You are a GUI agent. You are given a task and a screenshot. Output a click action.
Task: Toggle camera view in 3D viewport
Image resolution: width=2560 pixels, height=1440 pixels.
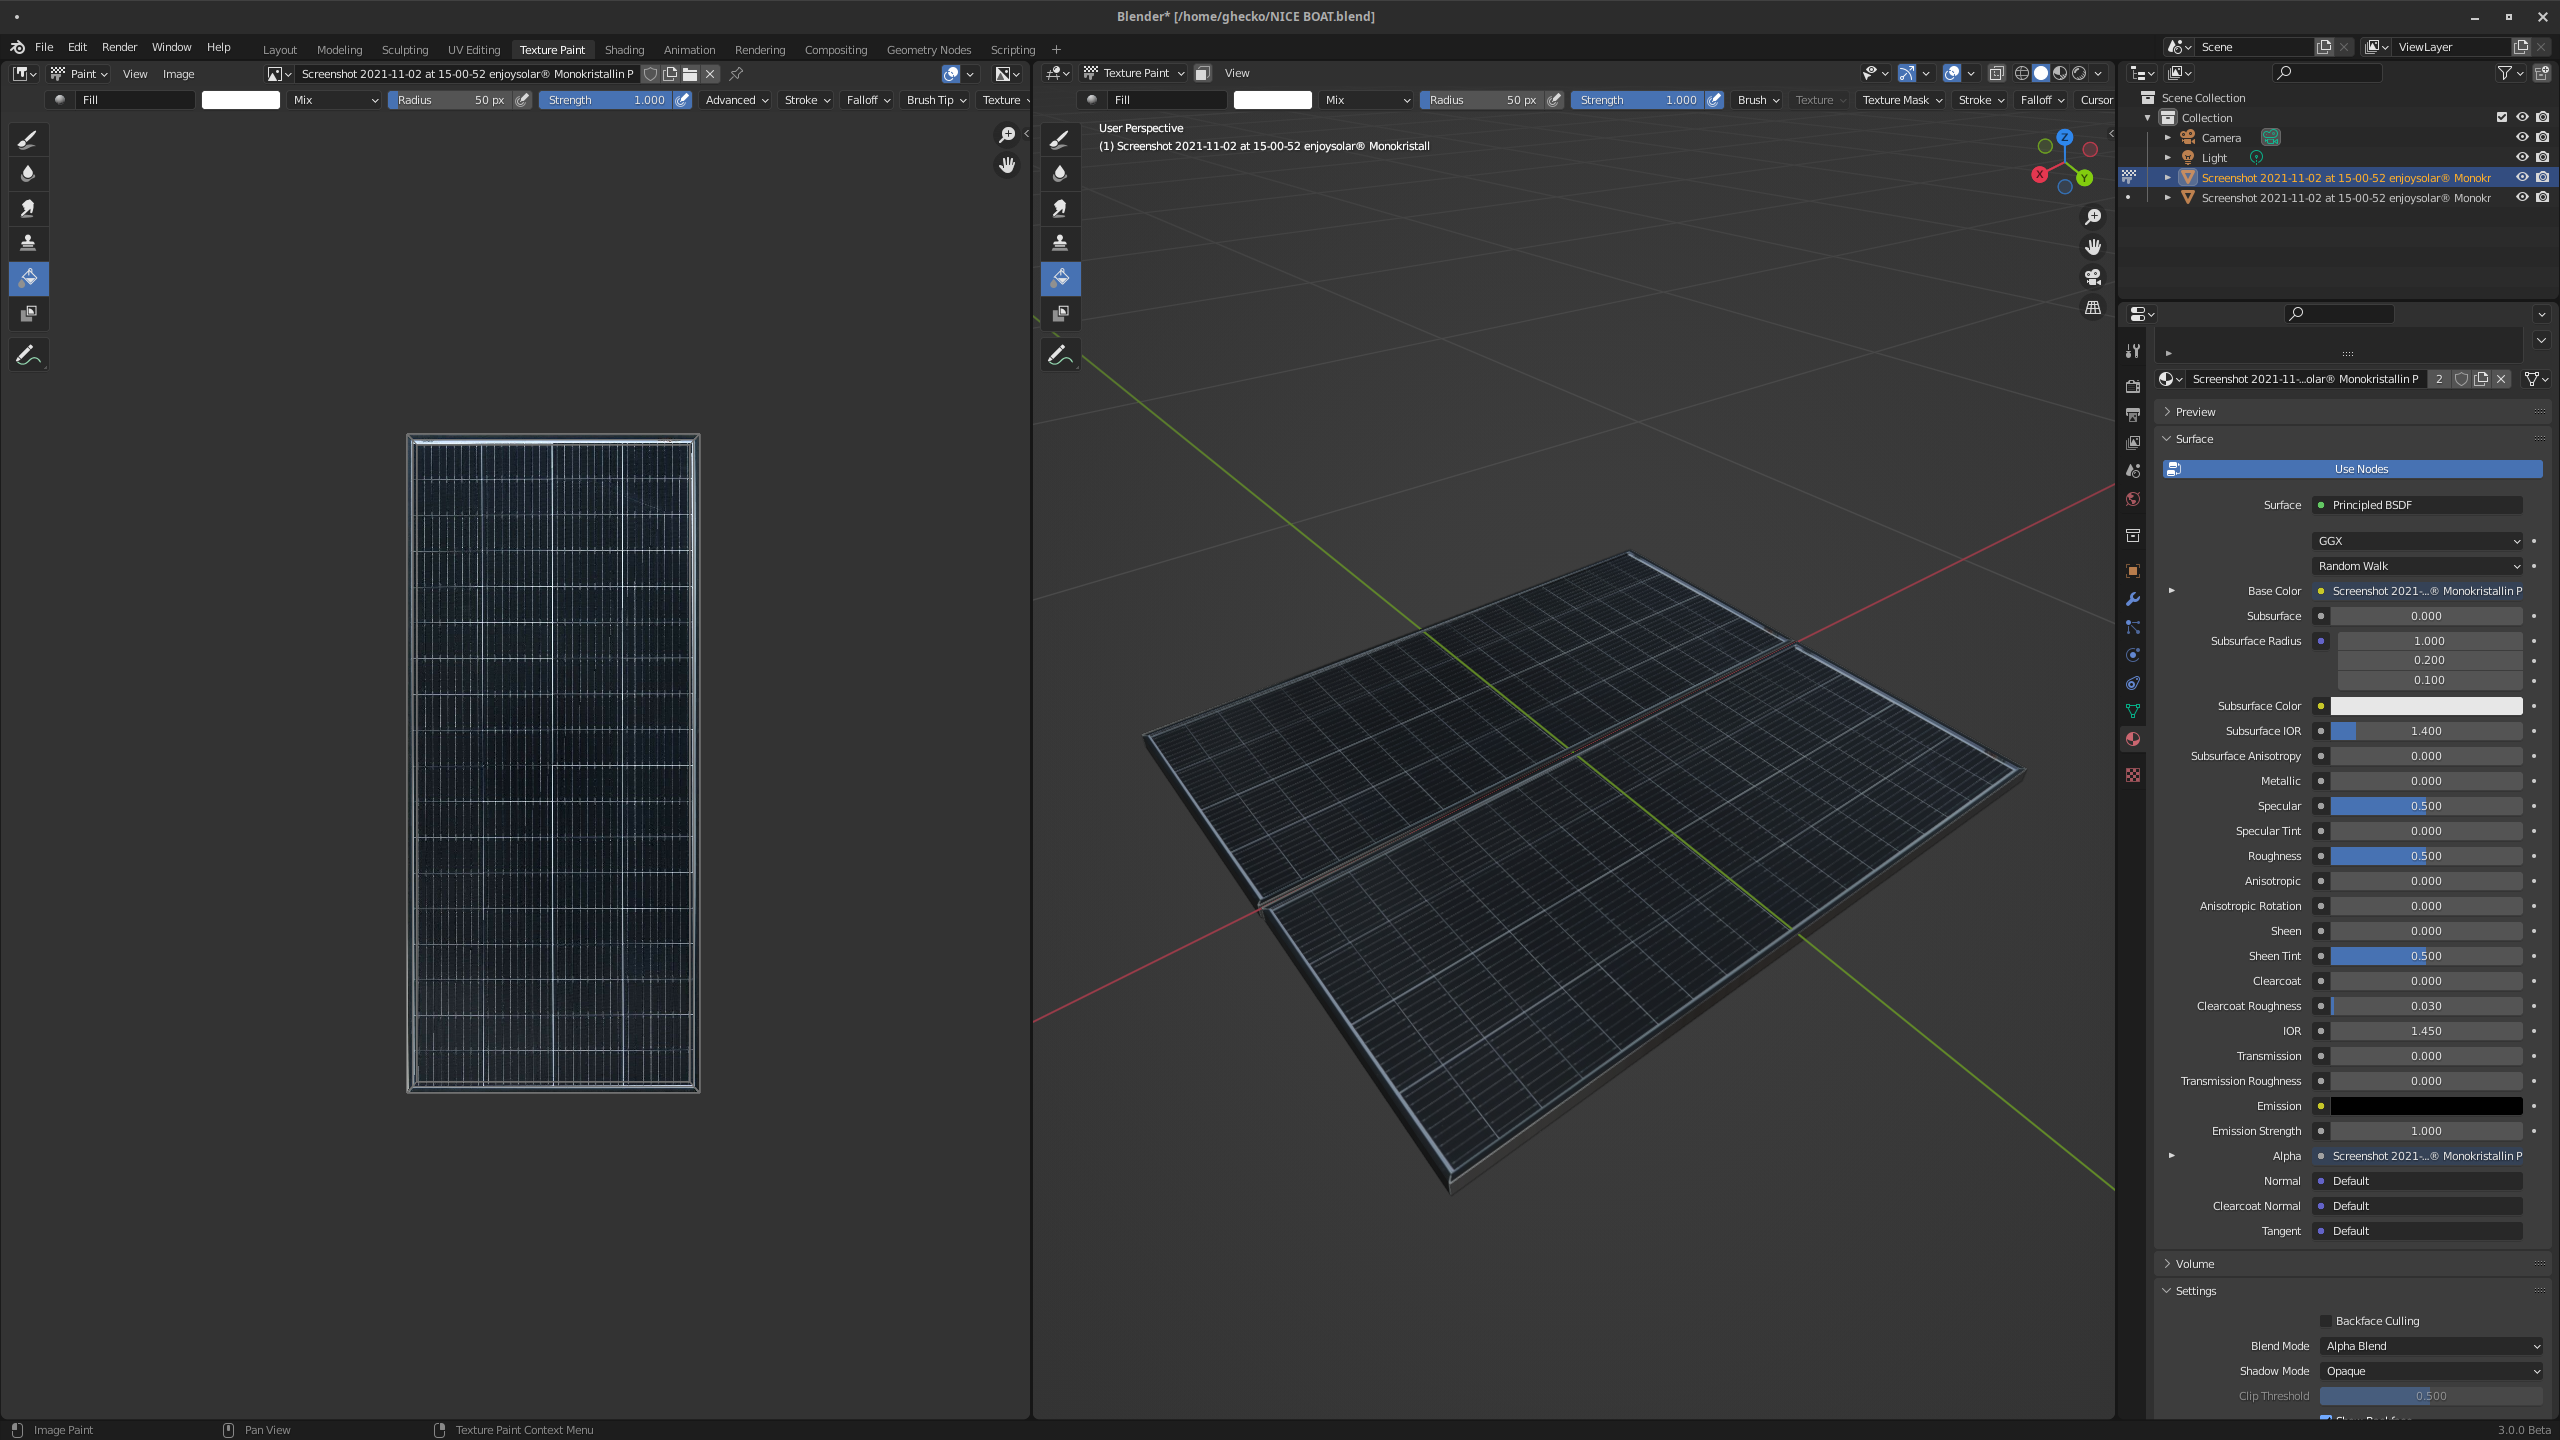coord(2093,277)
